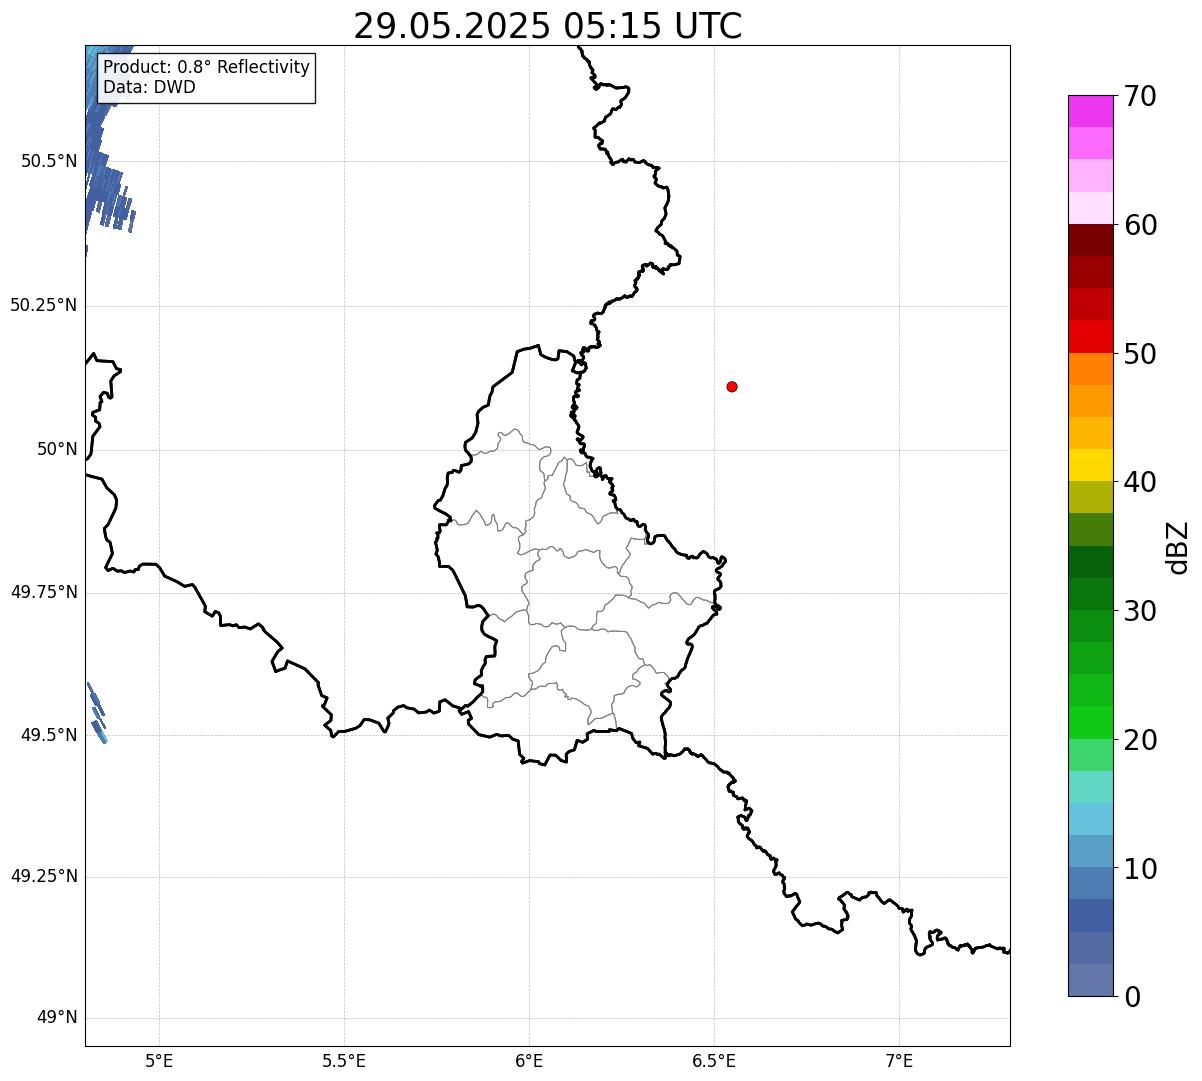This screenshot has width=1202, height=1081.
Task: Click the 50.5°N latitude label
Action: (49, 161)
